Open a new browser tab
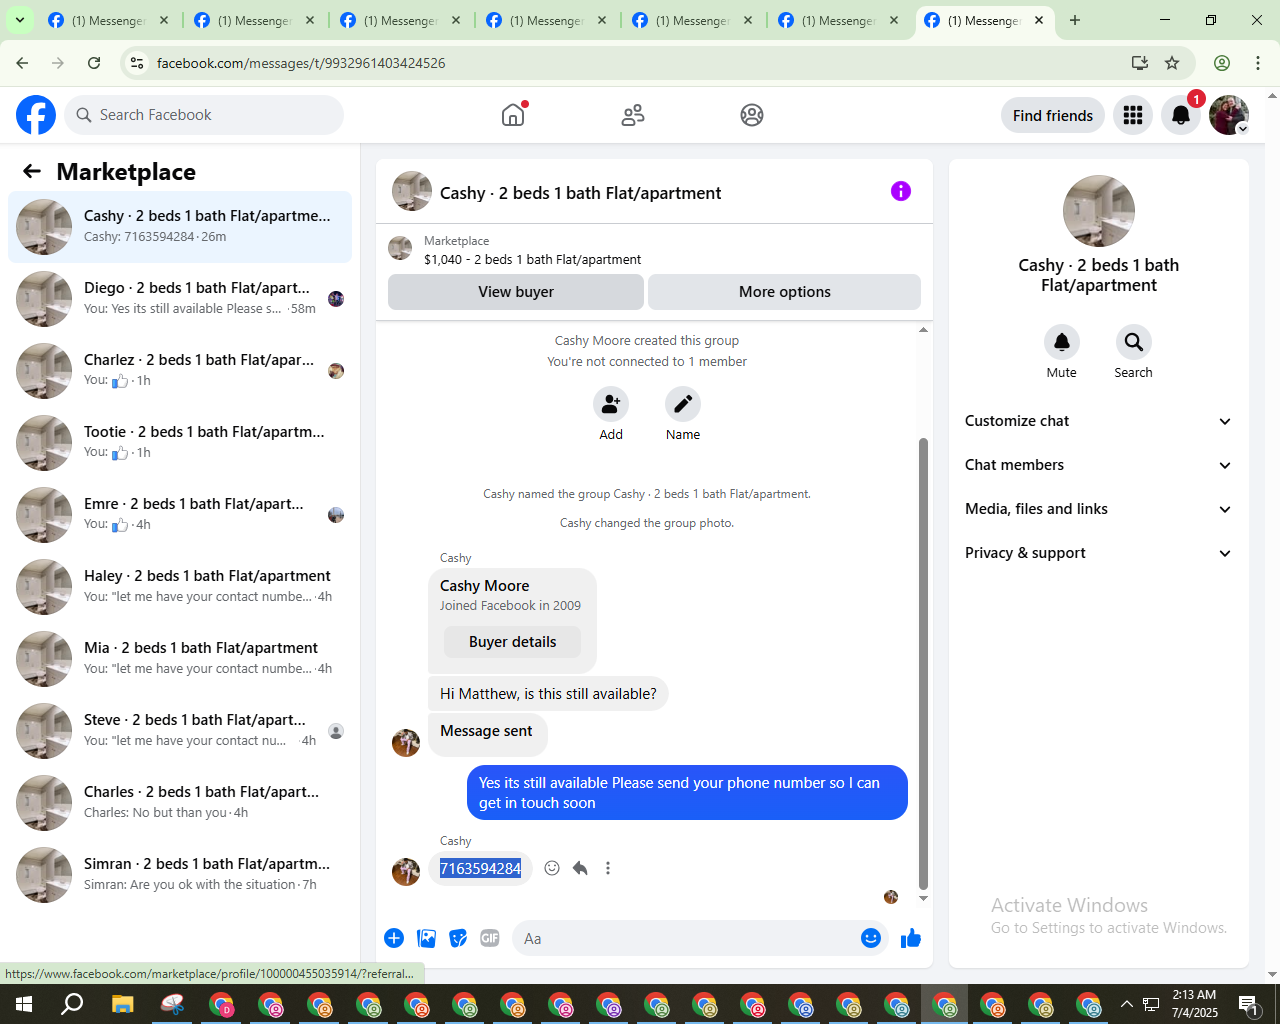Viewport: 1280px width, 1024px height. 1075,20
